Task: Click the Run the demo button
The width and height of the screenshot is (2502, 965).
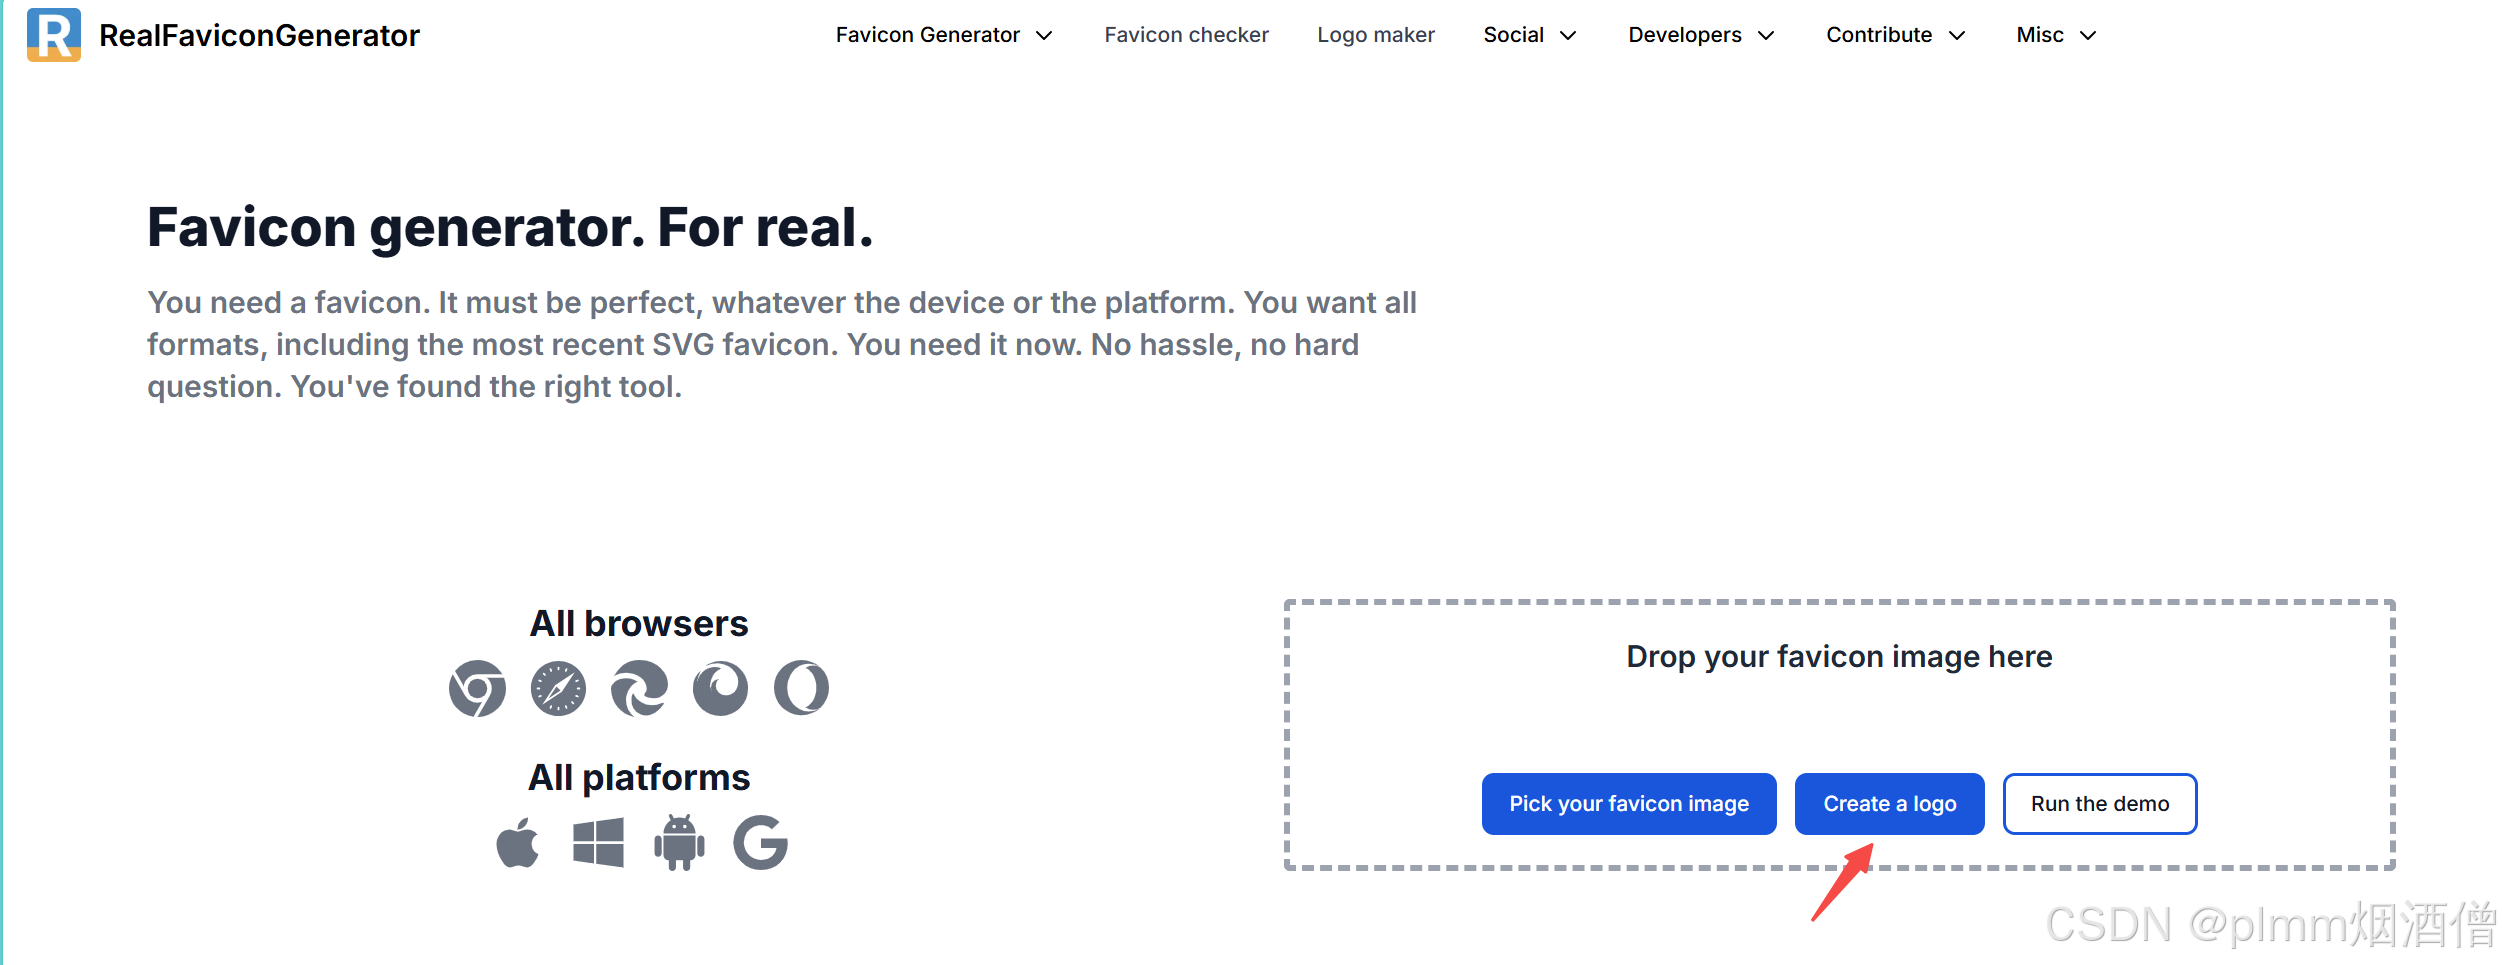Action: click(2100, 804)
